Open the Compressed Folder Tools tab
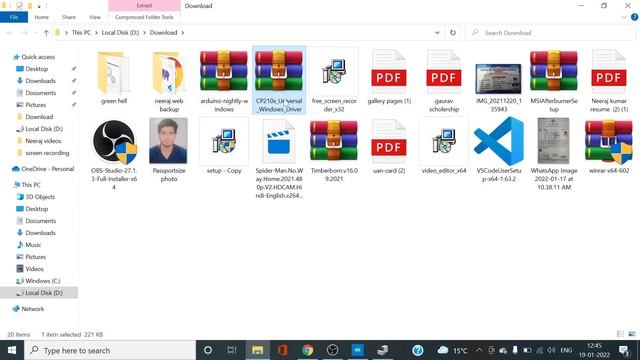Image resolution: width=640 pixels, height=360 pixels. 144,17
